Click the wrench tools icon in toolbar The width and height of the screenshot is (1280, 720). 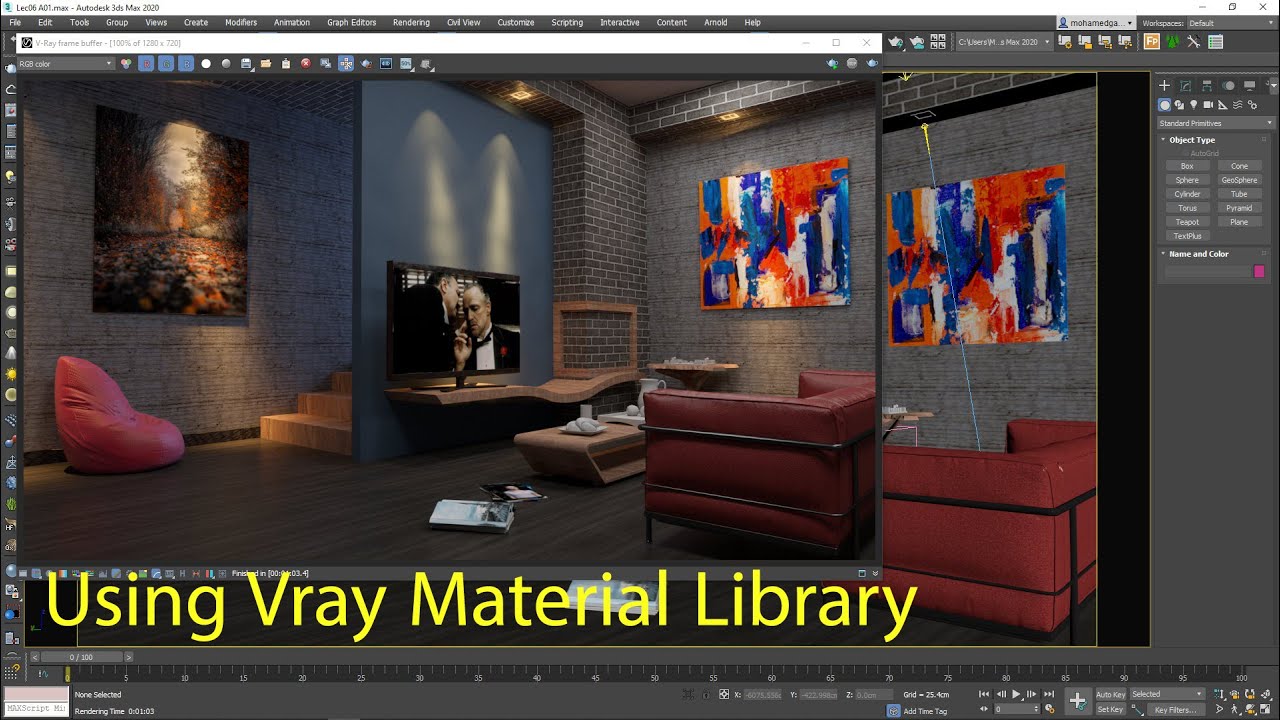1194,42
